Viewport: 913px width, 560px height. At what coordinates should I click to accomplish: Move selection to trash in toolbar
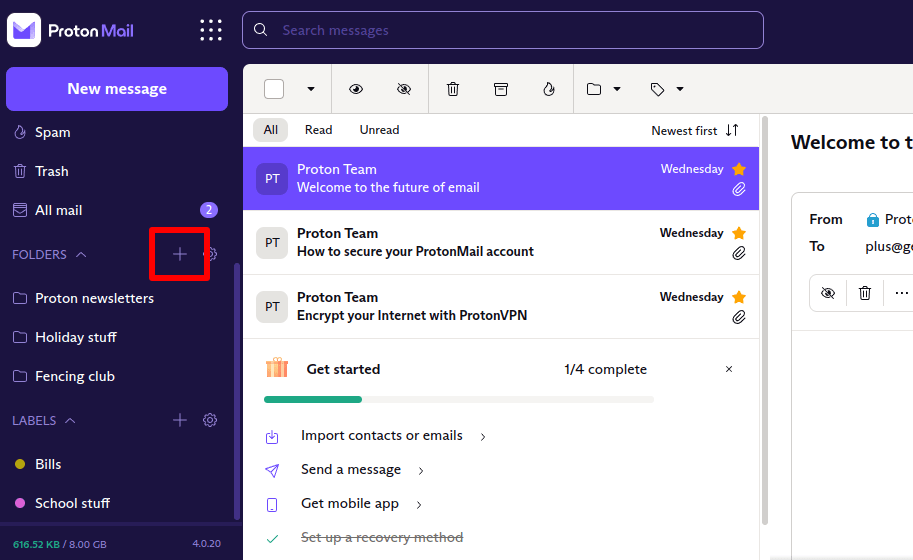point(453,89)
